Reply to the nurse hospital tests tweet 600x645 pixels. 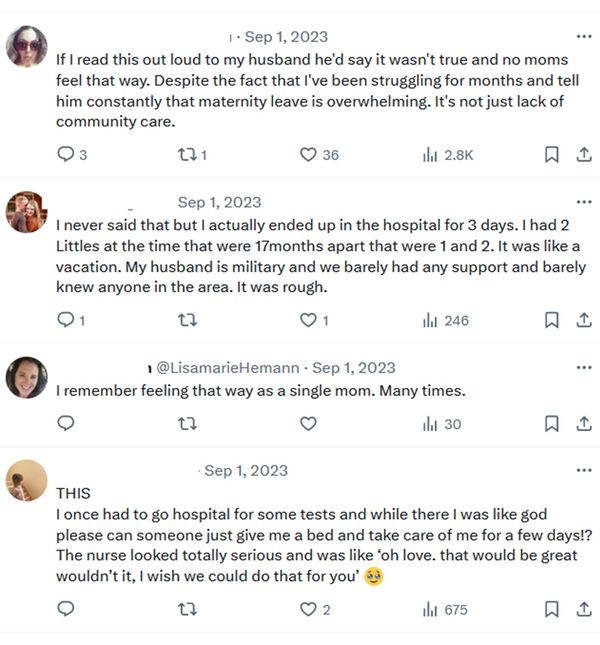click(66, 609)
